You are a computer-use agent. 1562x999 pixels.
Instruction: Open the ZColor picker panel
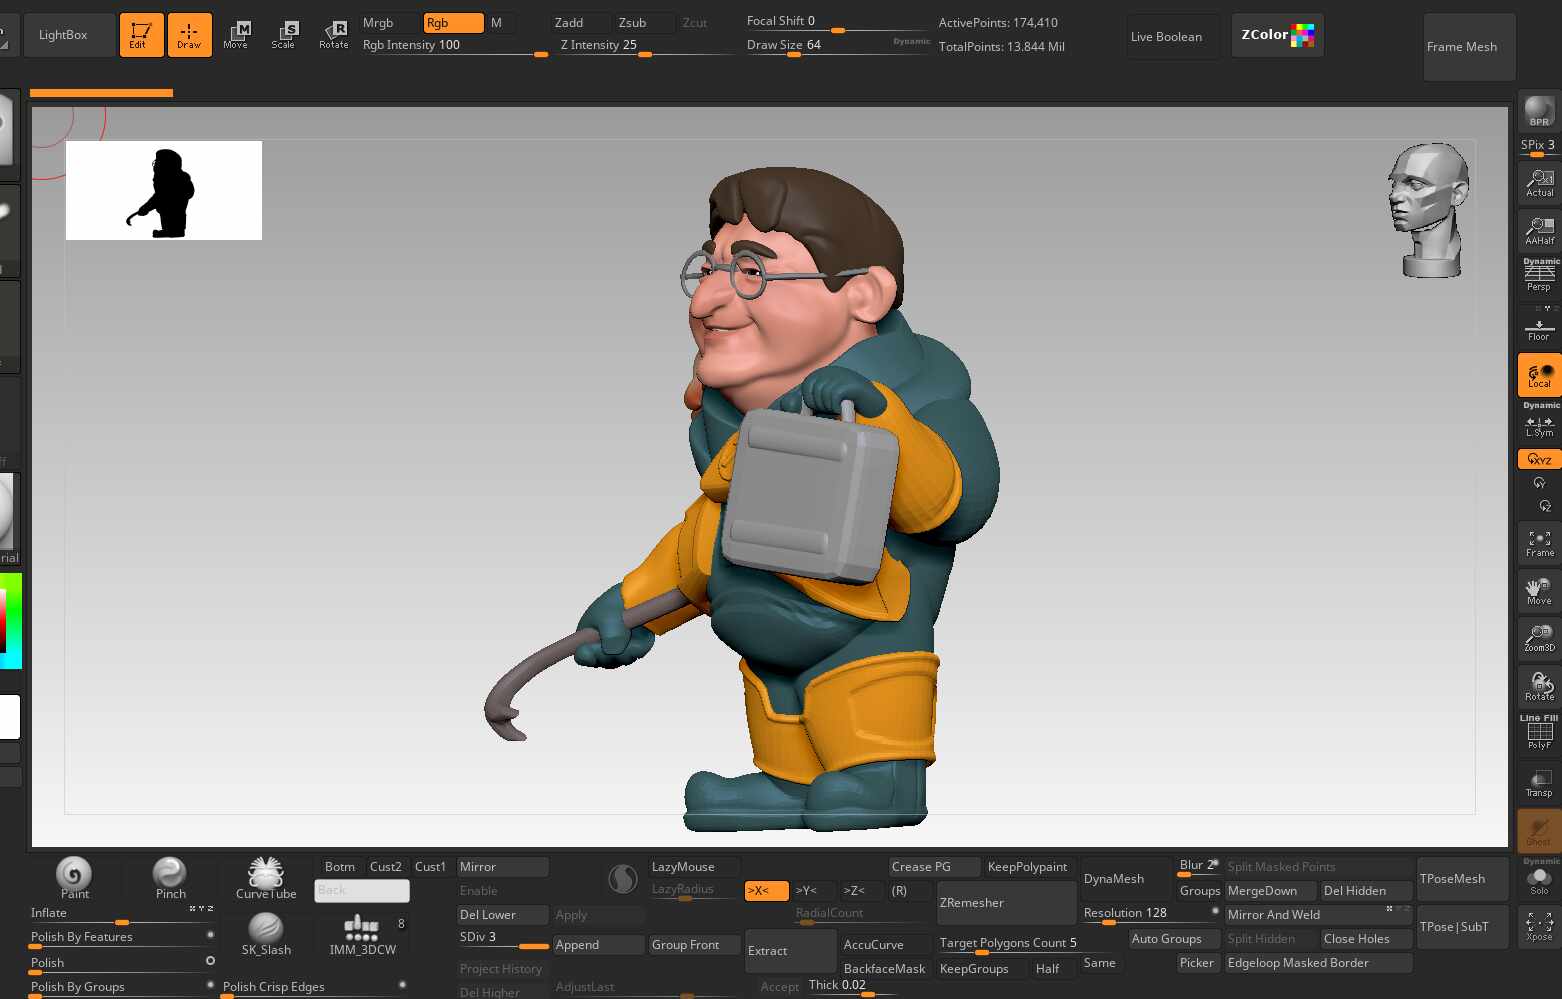tap(1277, 35)
